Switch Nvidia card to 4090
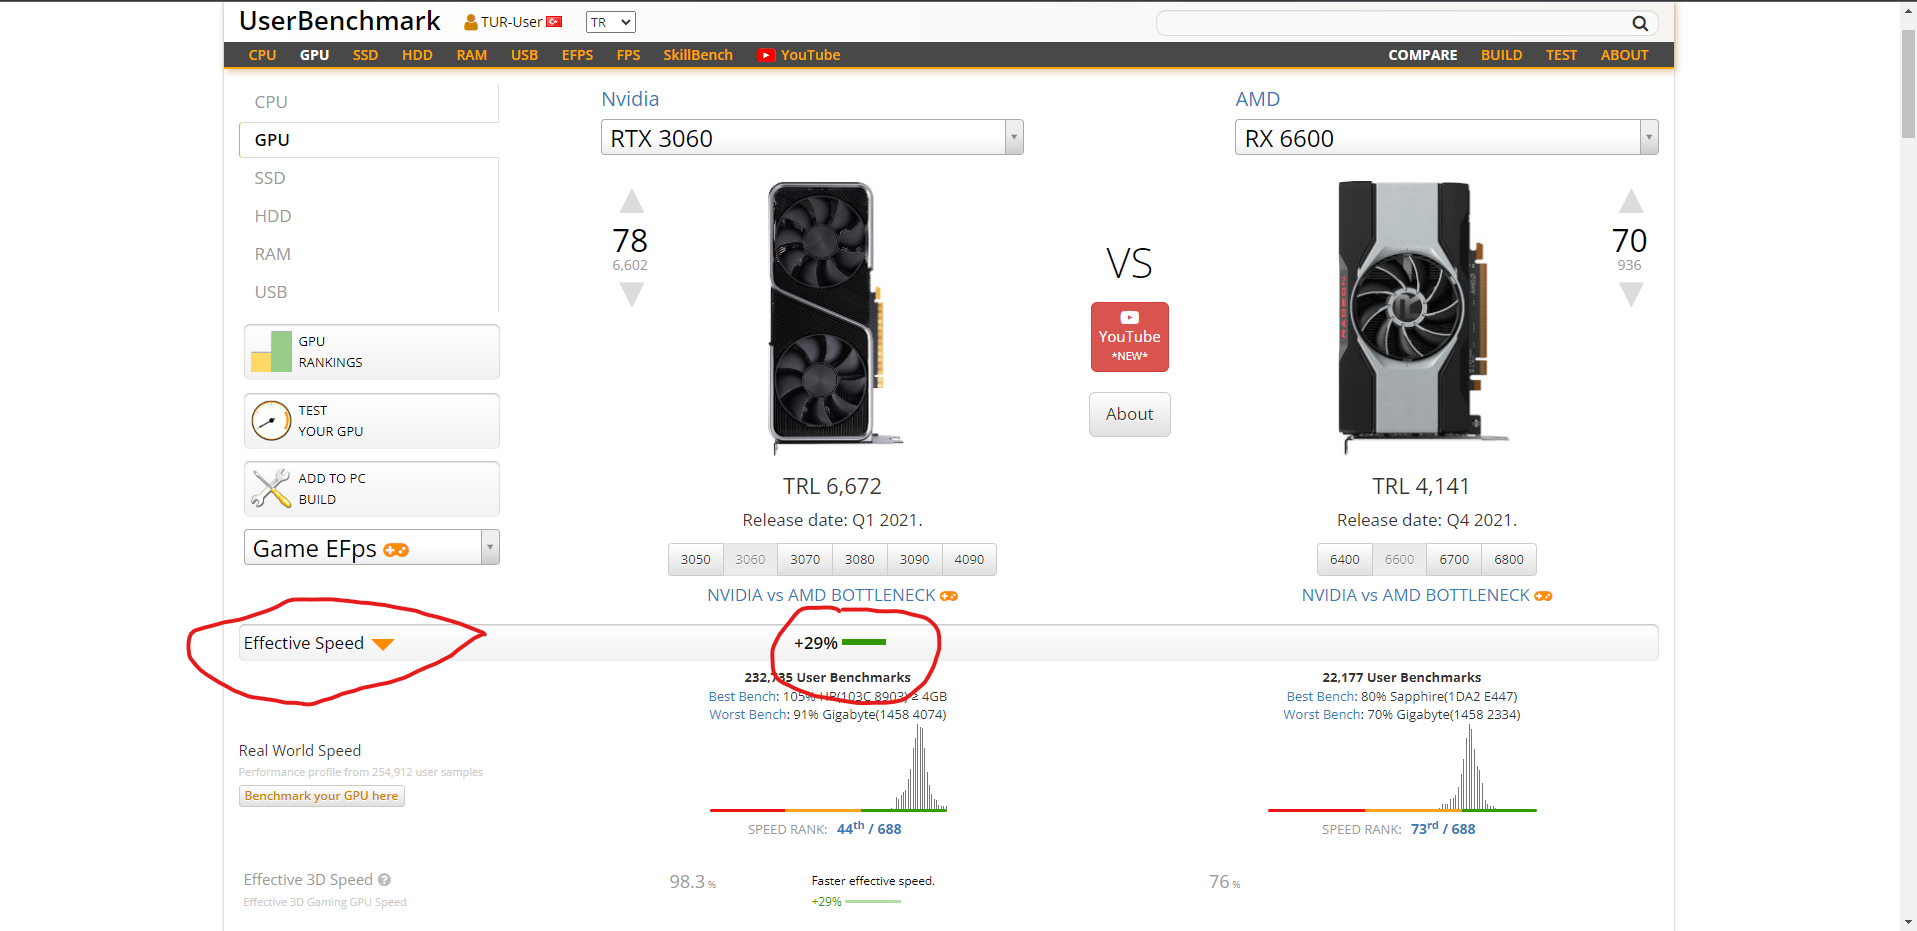 [x=969, y=560]
